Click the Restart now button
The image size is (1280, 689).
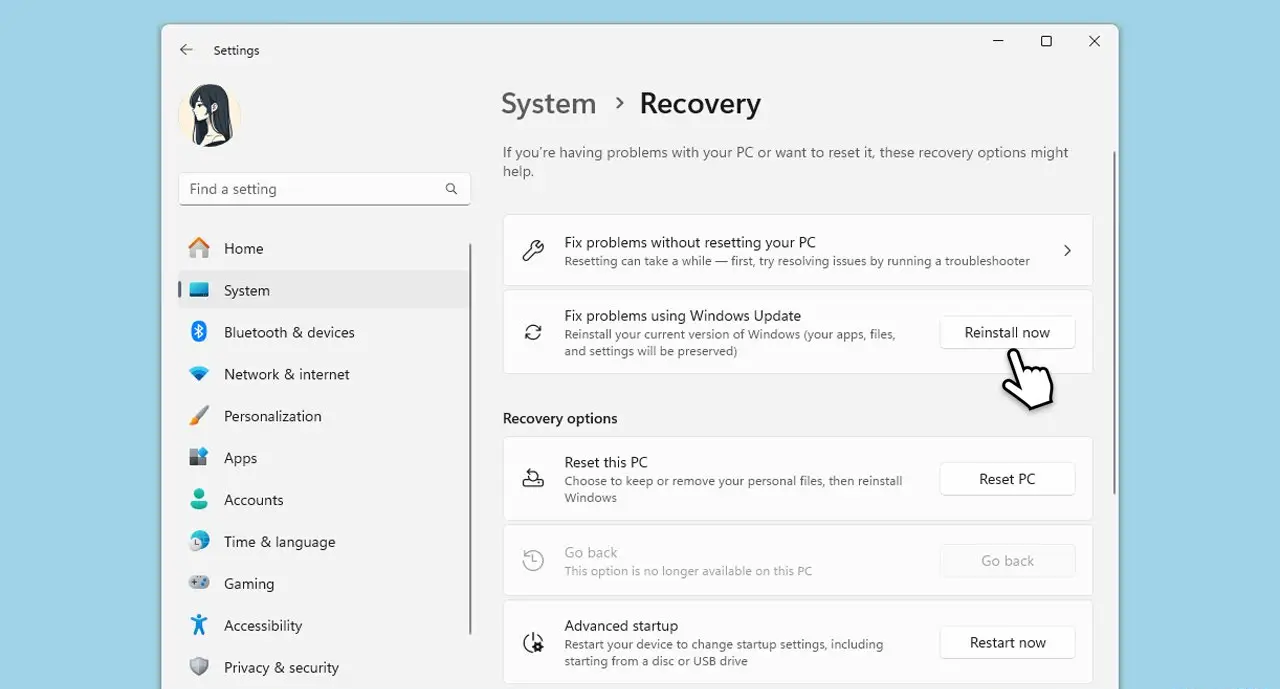pyautogui.click(x=1007, y=643)
